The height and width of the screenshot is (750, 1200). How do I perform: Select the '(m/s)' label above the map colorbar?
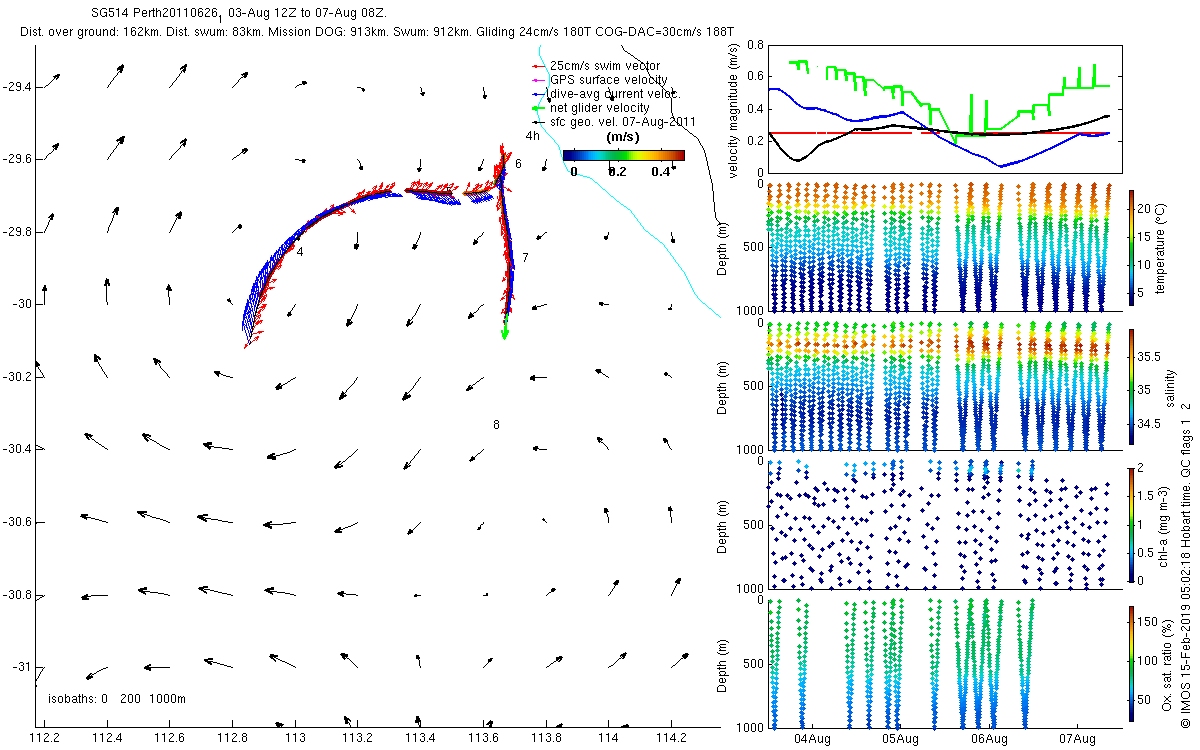[x=623, y=138]
